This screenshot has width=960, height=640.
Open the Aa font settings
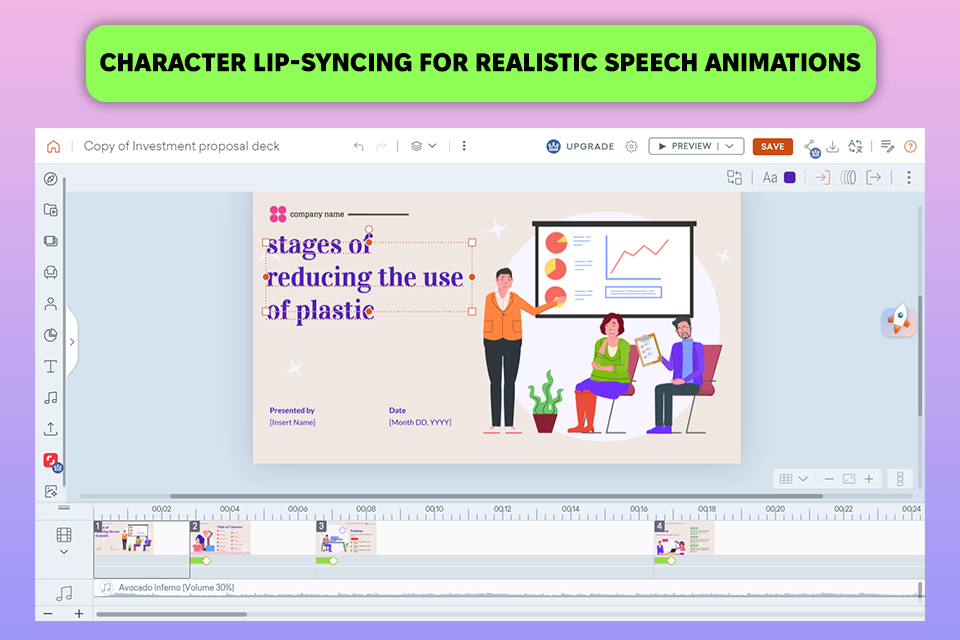pyautogui.click(x=770, y=178)
